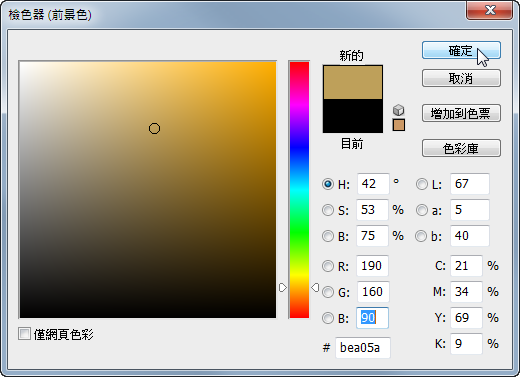This screenshot has width=520, height=377.
Task: Click the 目前 label below the swatch
Action: [x=352, y=144]
